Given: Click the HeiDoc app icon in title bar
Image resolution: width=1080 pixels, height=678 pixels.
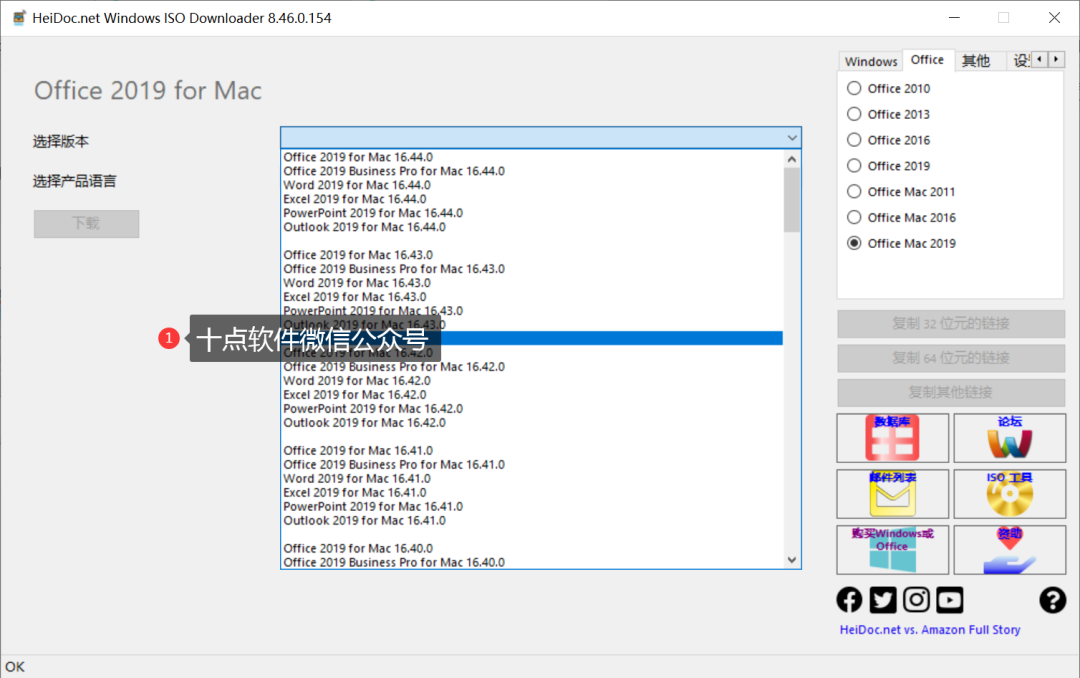Looking at the screenshot, I should [19, 18].
